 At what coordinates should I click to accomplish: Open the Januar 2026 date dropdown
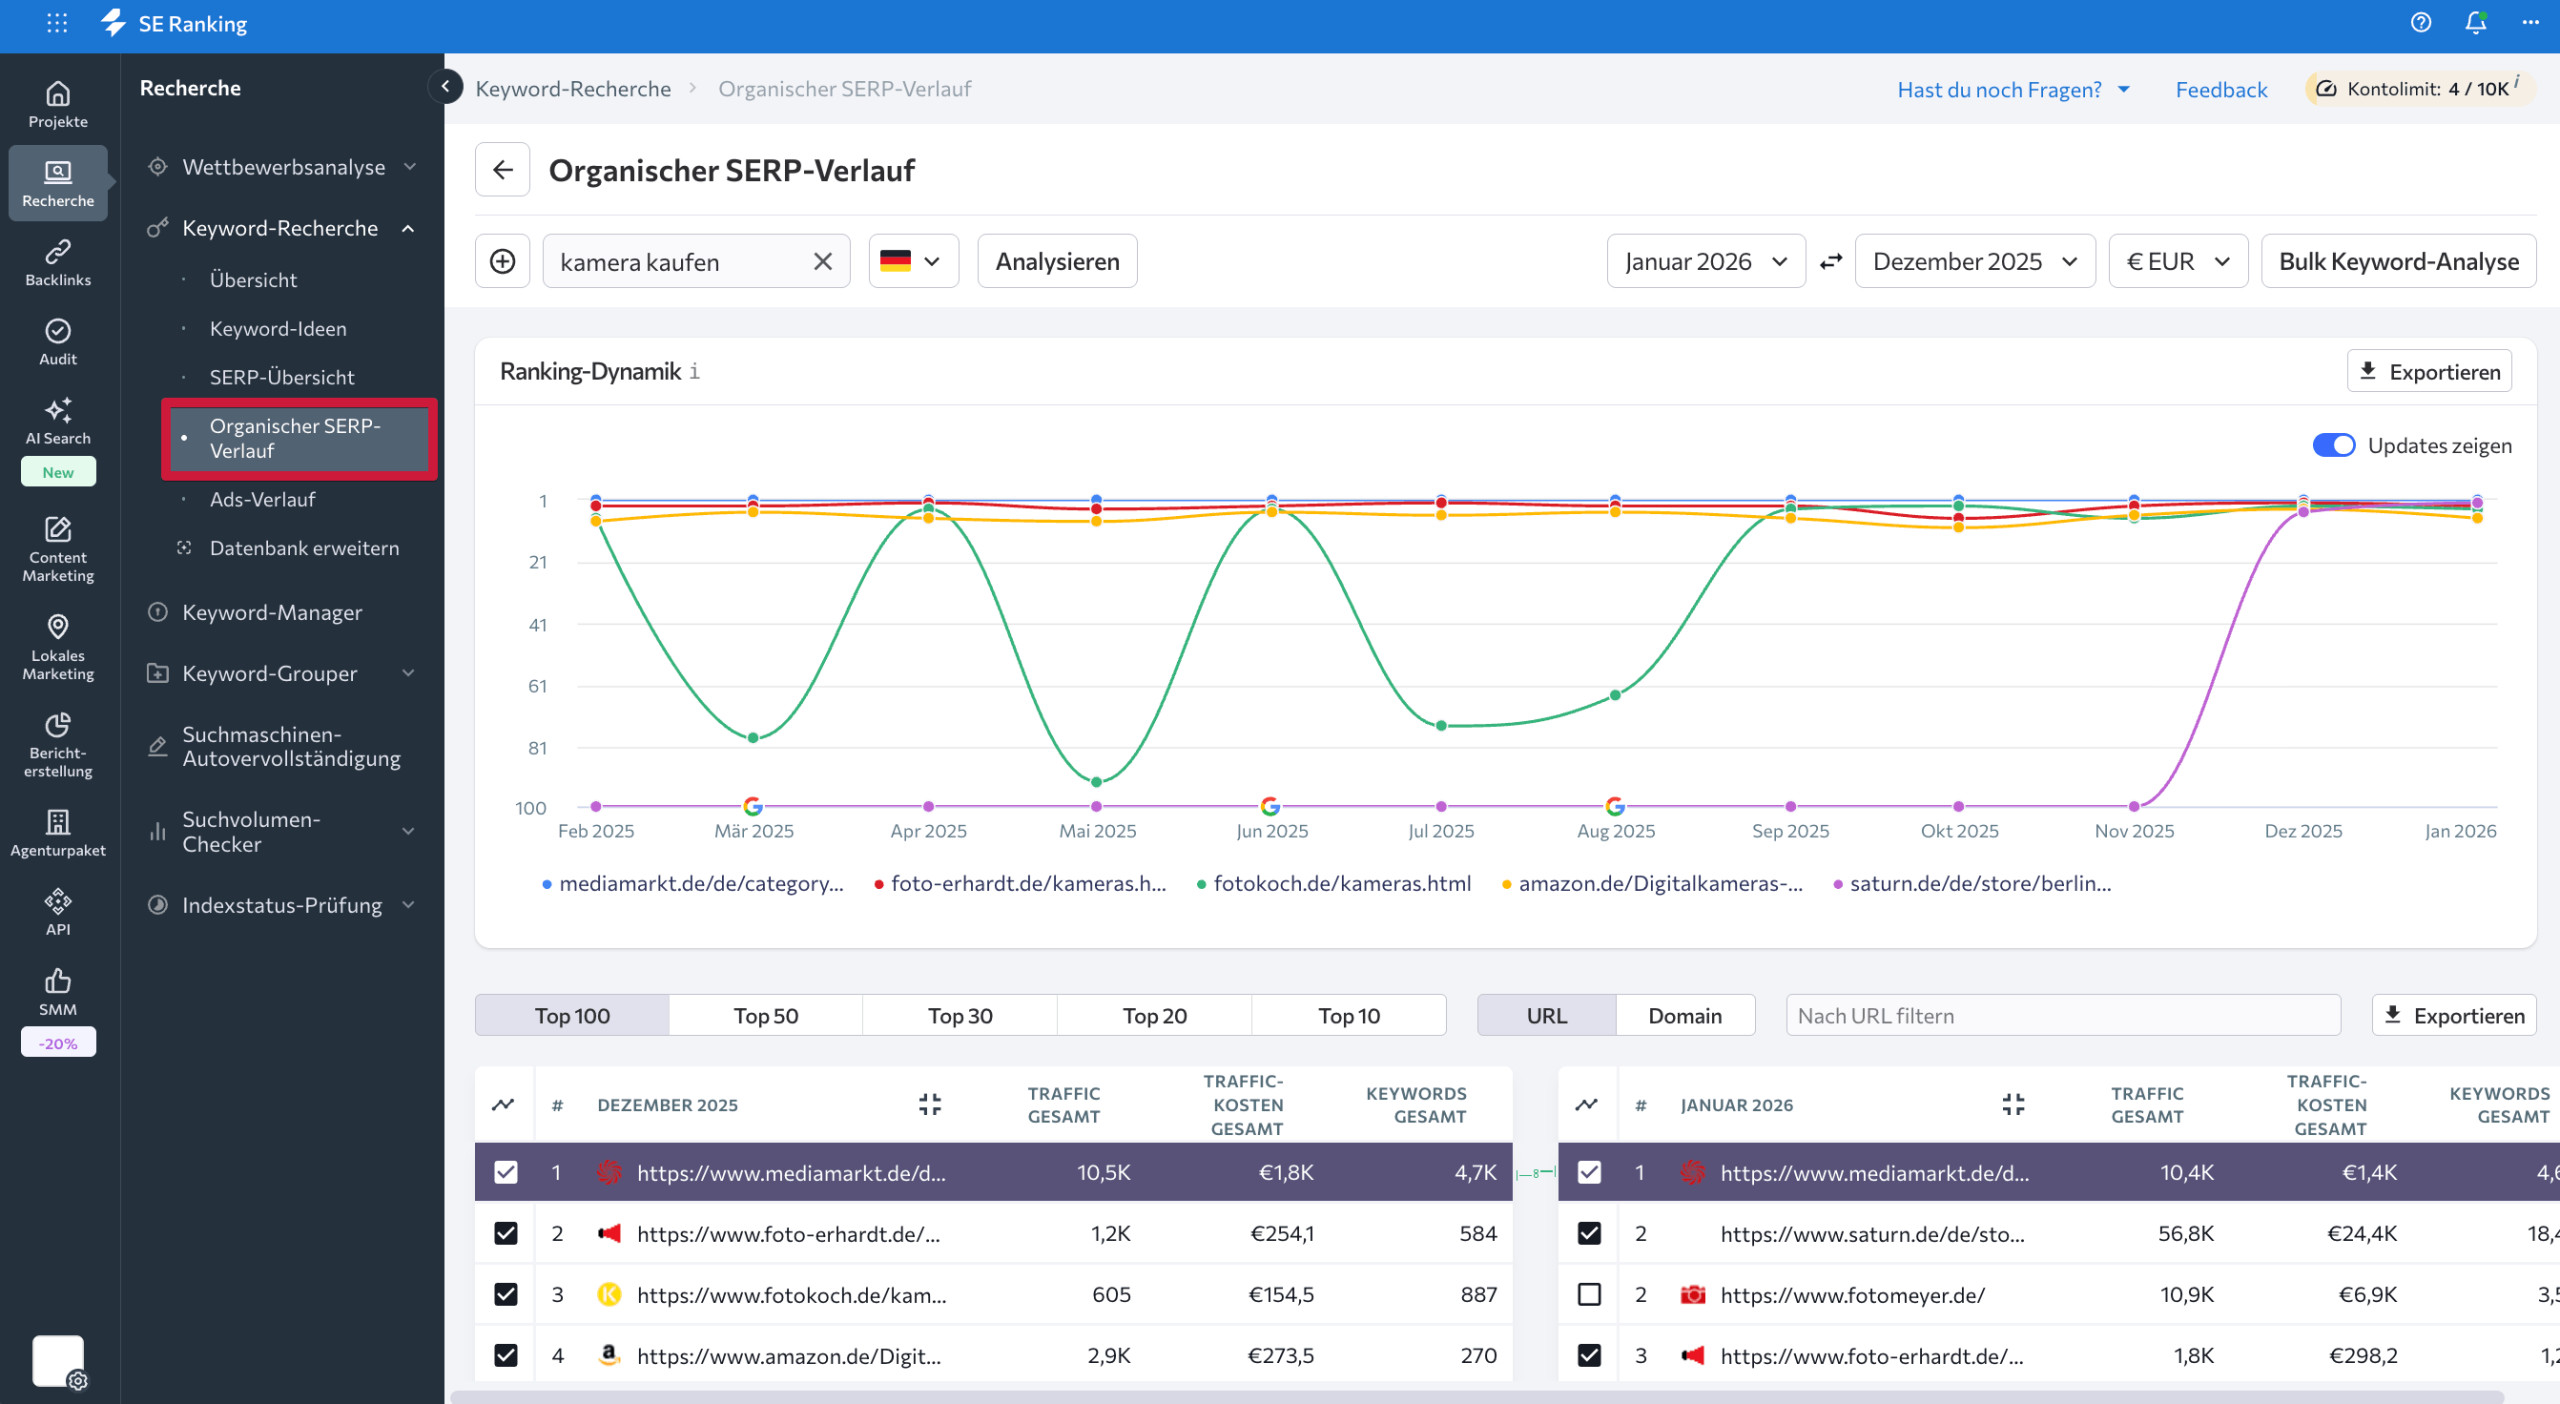click(x=1705, y=261)
